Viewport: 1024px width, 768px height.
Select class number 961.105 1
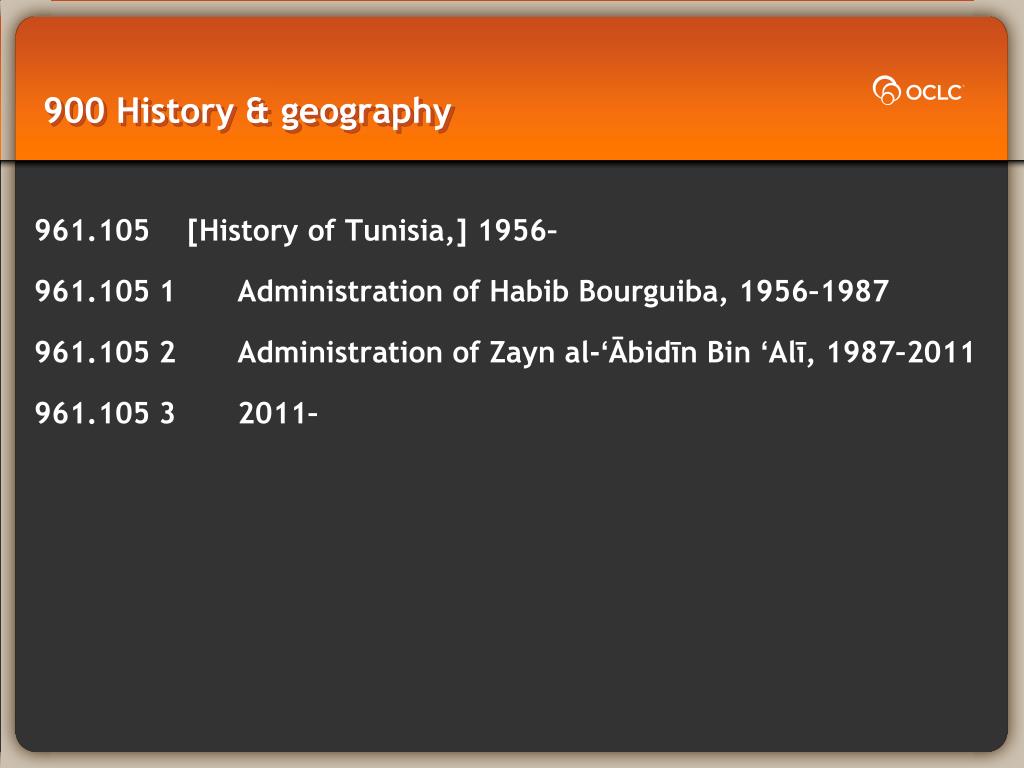tap(104, 291)
